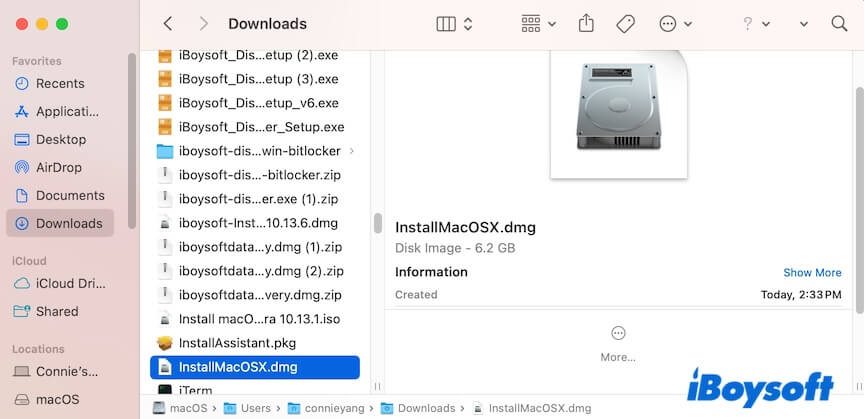Click the file list vertical scrollbar
Screen dimensions: 867x419
377,222
